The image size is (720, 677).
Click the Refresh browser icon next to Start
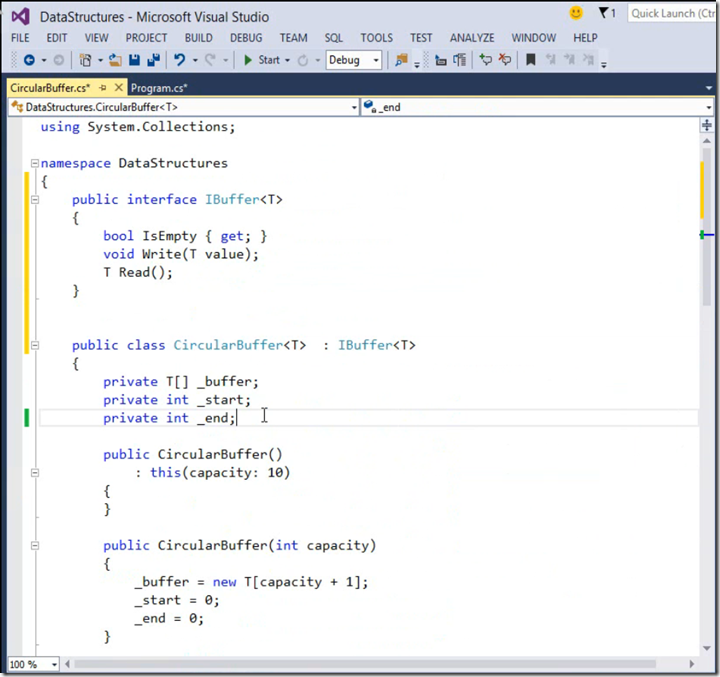(x=303, y=60)
